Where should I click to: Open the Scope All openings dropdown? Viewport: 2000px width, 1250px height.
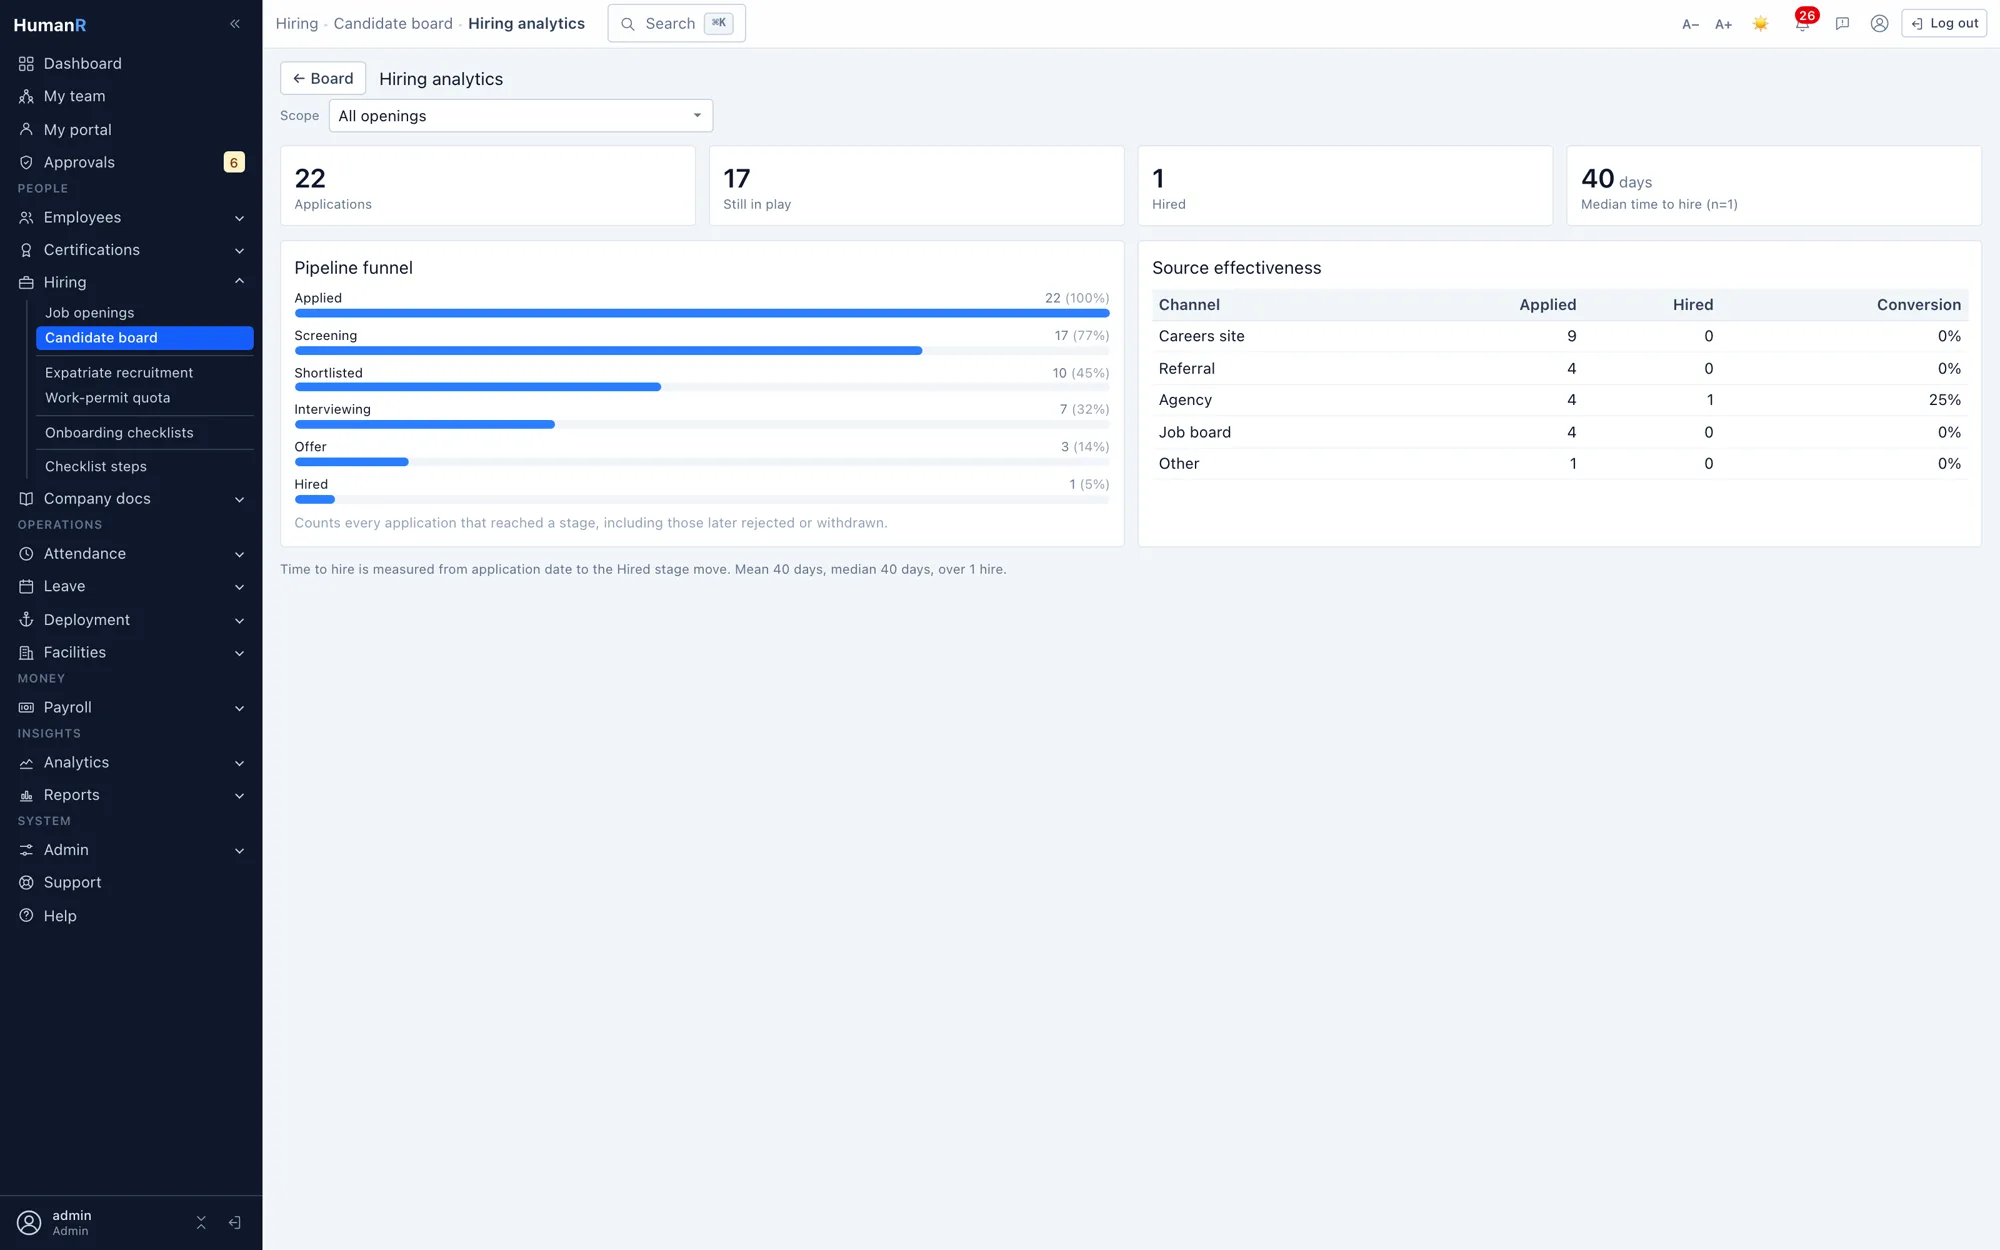click(x=520, y=116)
